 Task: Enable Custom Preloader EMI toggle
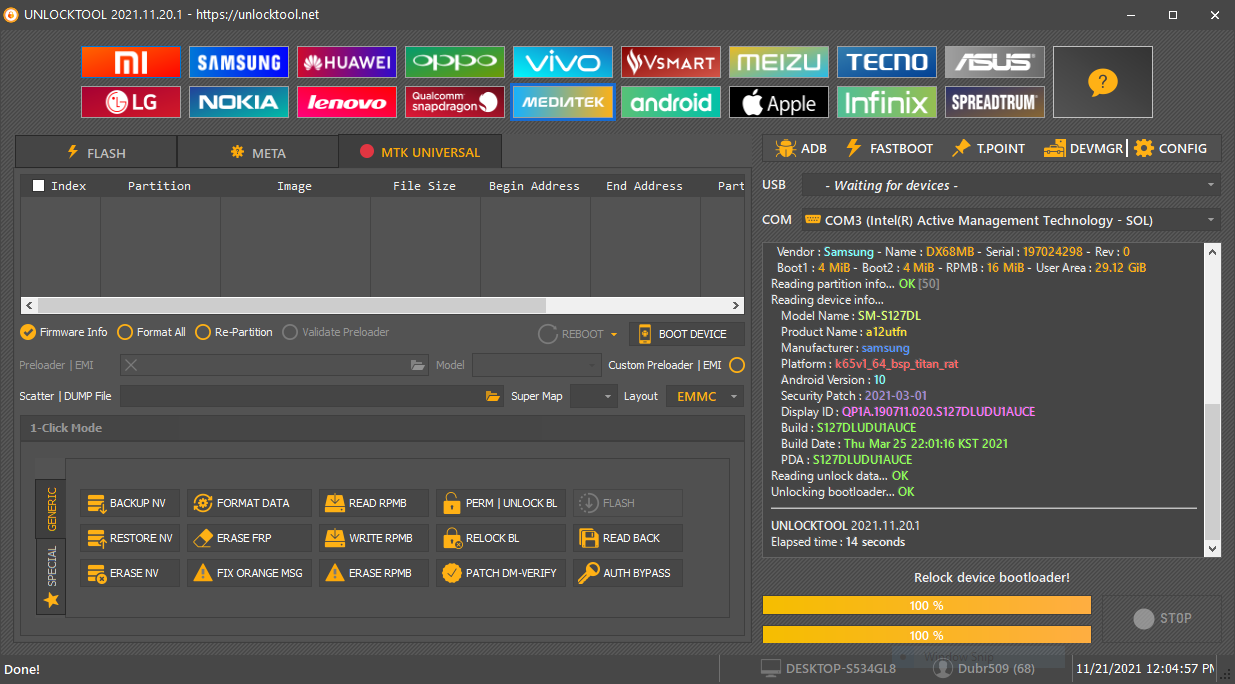click(x=737, y=365)
